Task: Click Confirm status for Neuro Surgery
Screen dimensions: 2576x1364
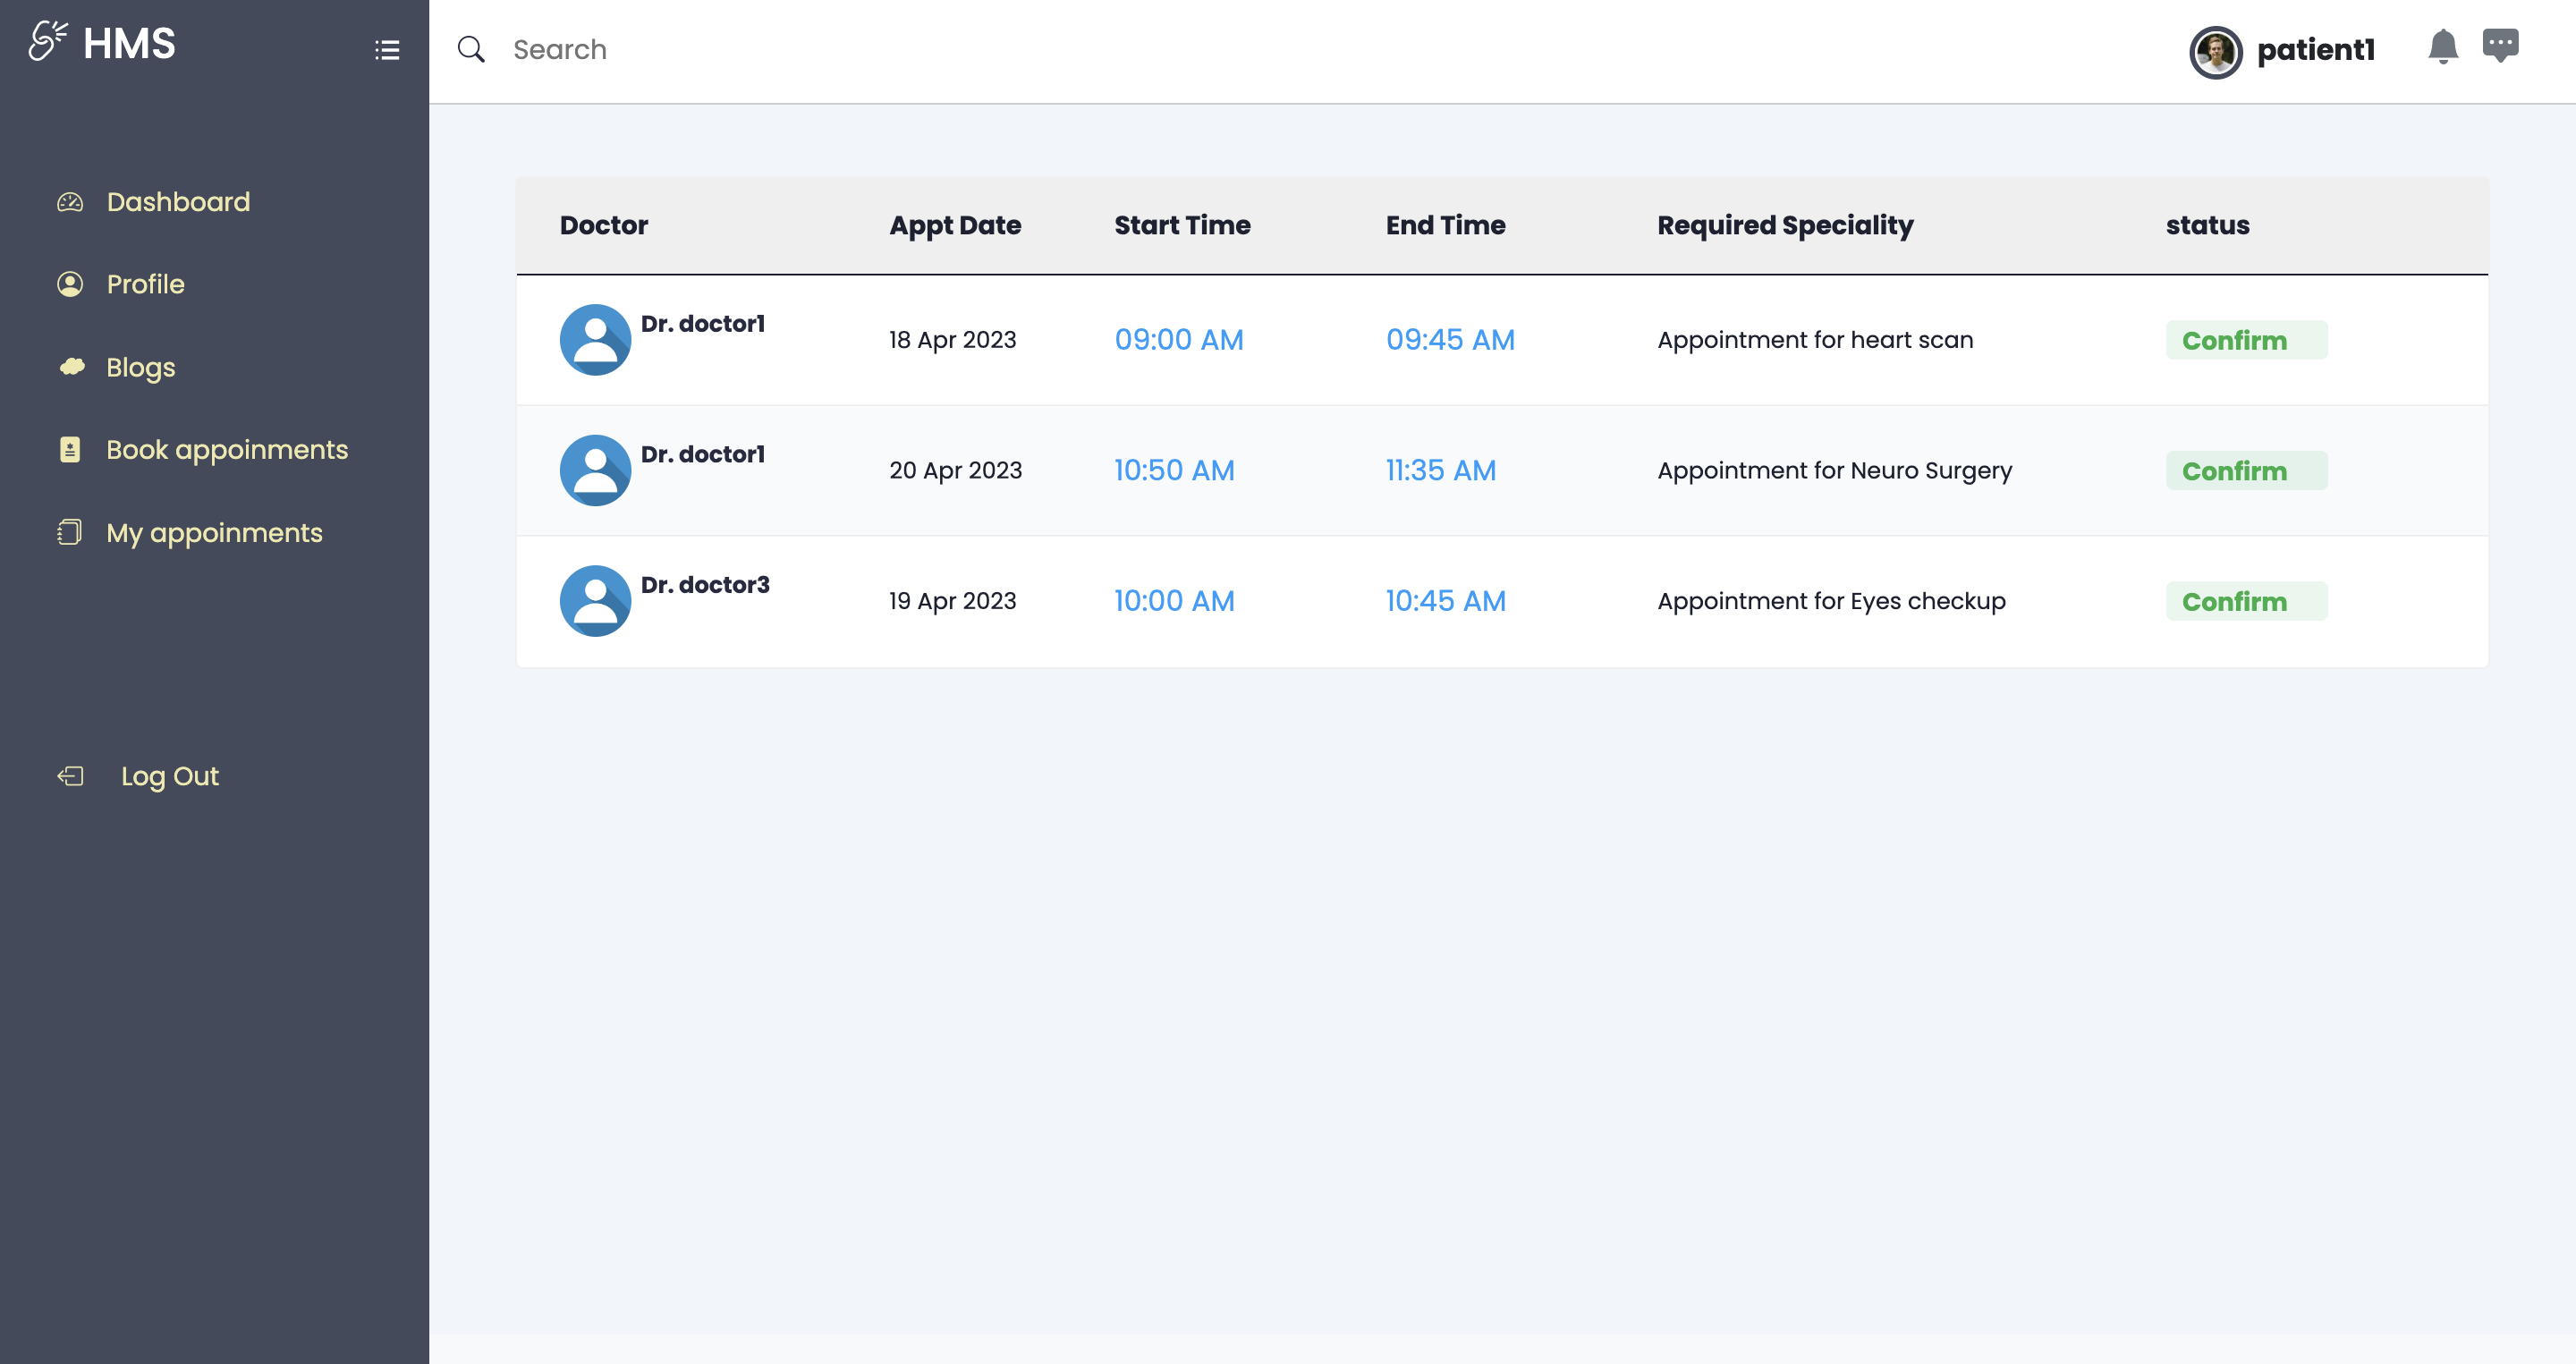Action: point(2245,471)
